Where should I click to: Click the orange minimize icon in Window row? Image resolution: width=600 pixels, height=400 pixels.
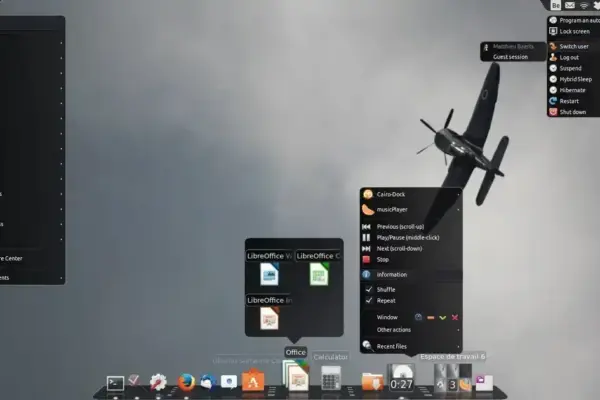coord(430,317)
